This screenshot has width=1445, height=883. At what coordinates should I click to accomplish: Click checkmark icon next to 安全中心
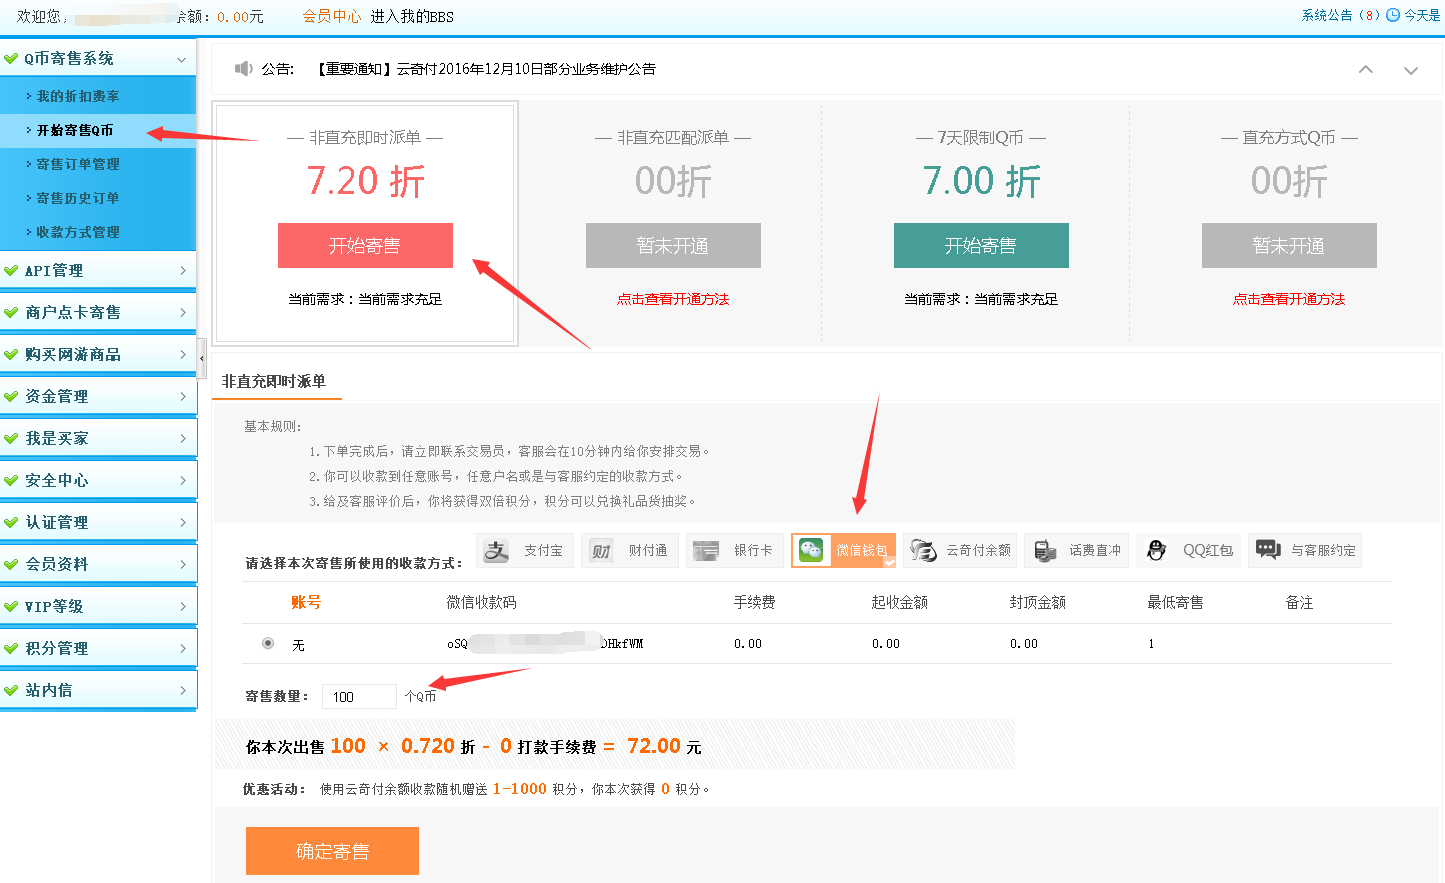11,480
